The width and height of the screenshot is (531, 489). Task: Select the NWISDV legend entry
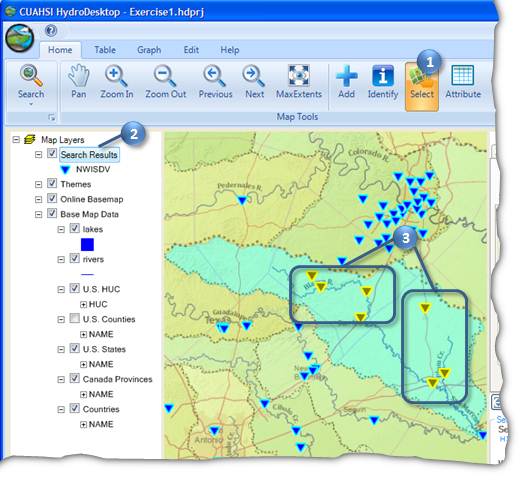click(x=93, y=169)
